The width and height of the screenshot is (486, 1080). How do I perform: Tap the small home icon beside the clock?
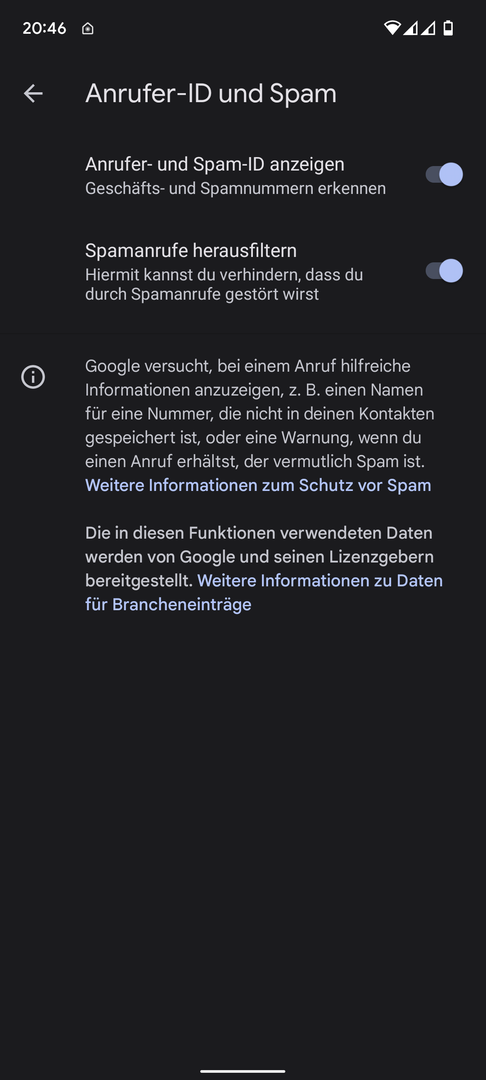pyautogui.click(x=87, y=29)
